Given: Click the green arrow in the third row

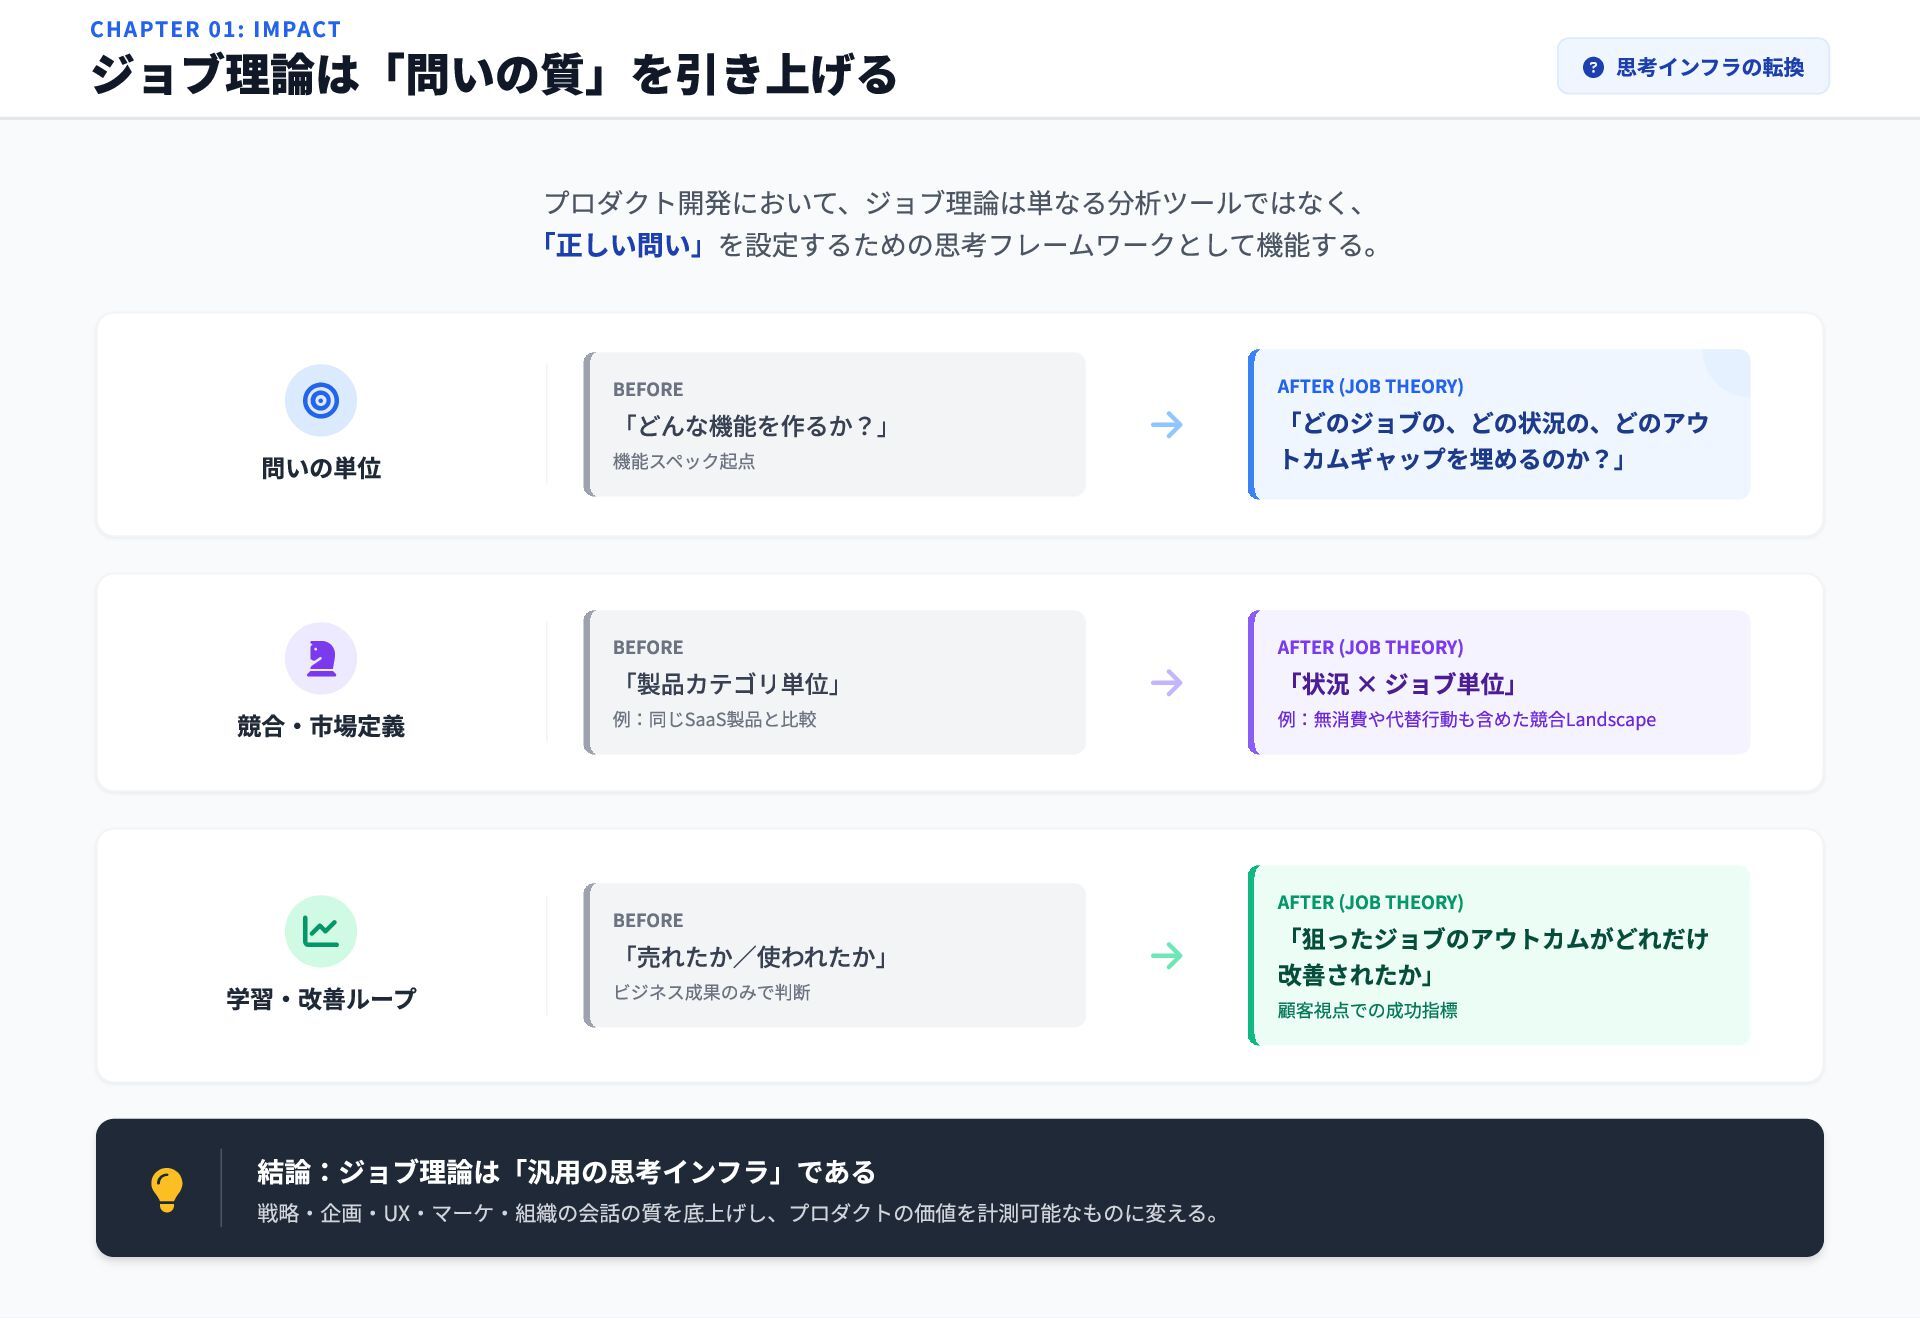Looking at the screenshot, I should click(x=1166, y=956).
